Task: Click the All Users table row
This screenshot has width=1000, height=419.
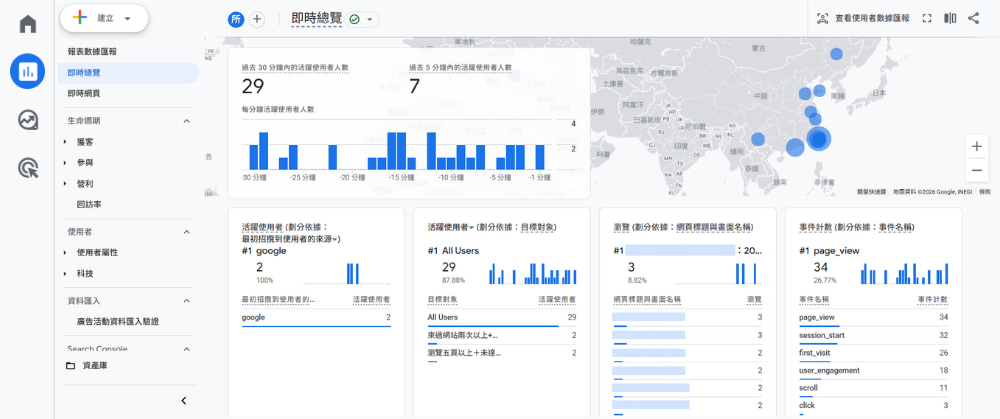Action: (502, 318)
